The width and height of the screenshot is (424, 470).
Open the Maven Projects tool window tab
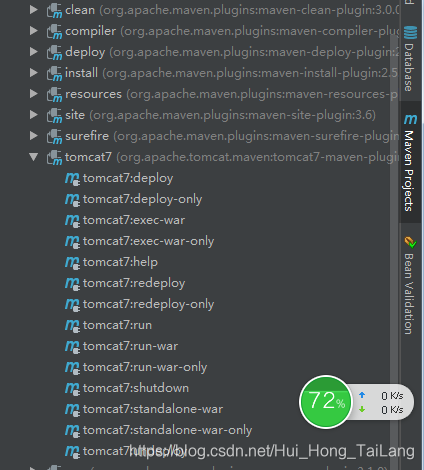point(410,162)
